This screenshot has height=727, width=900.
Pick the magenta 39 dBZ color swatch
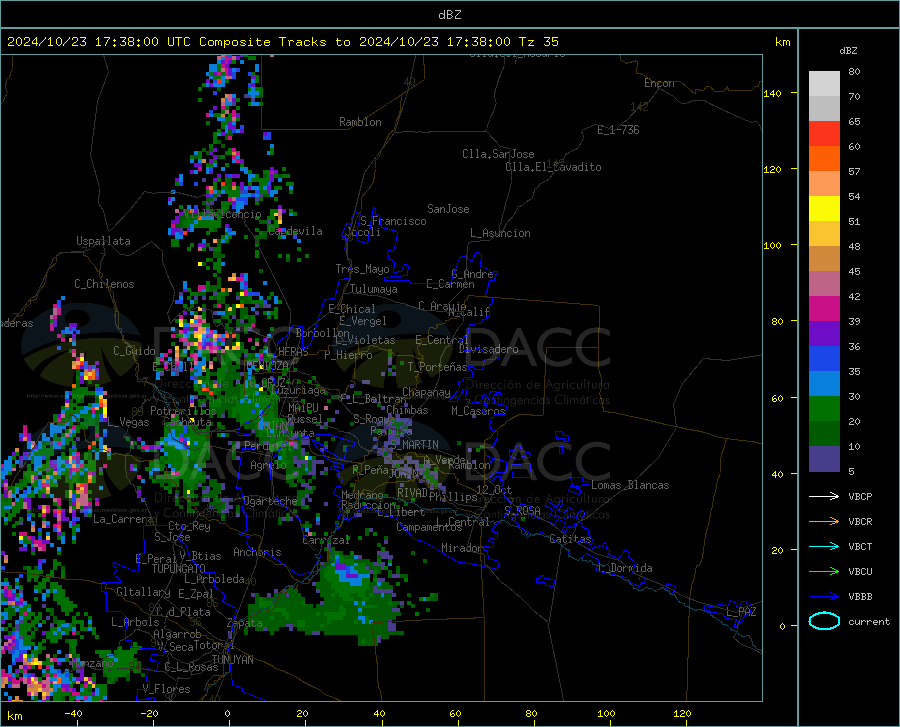(x=824, y=309)
